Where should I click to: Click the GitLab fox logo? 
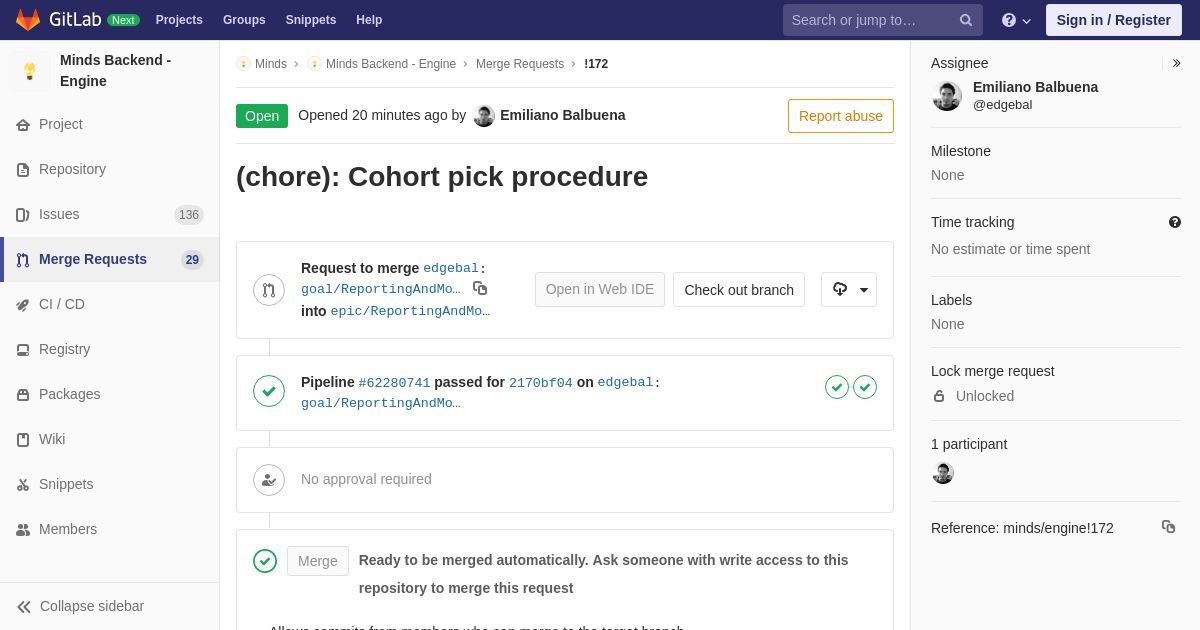point(28,20)
